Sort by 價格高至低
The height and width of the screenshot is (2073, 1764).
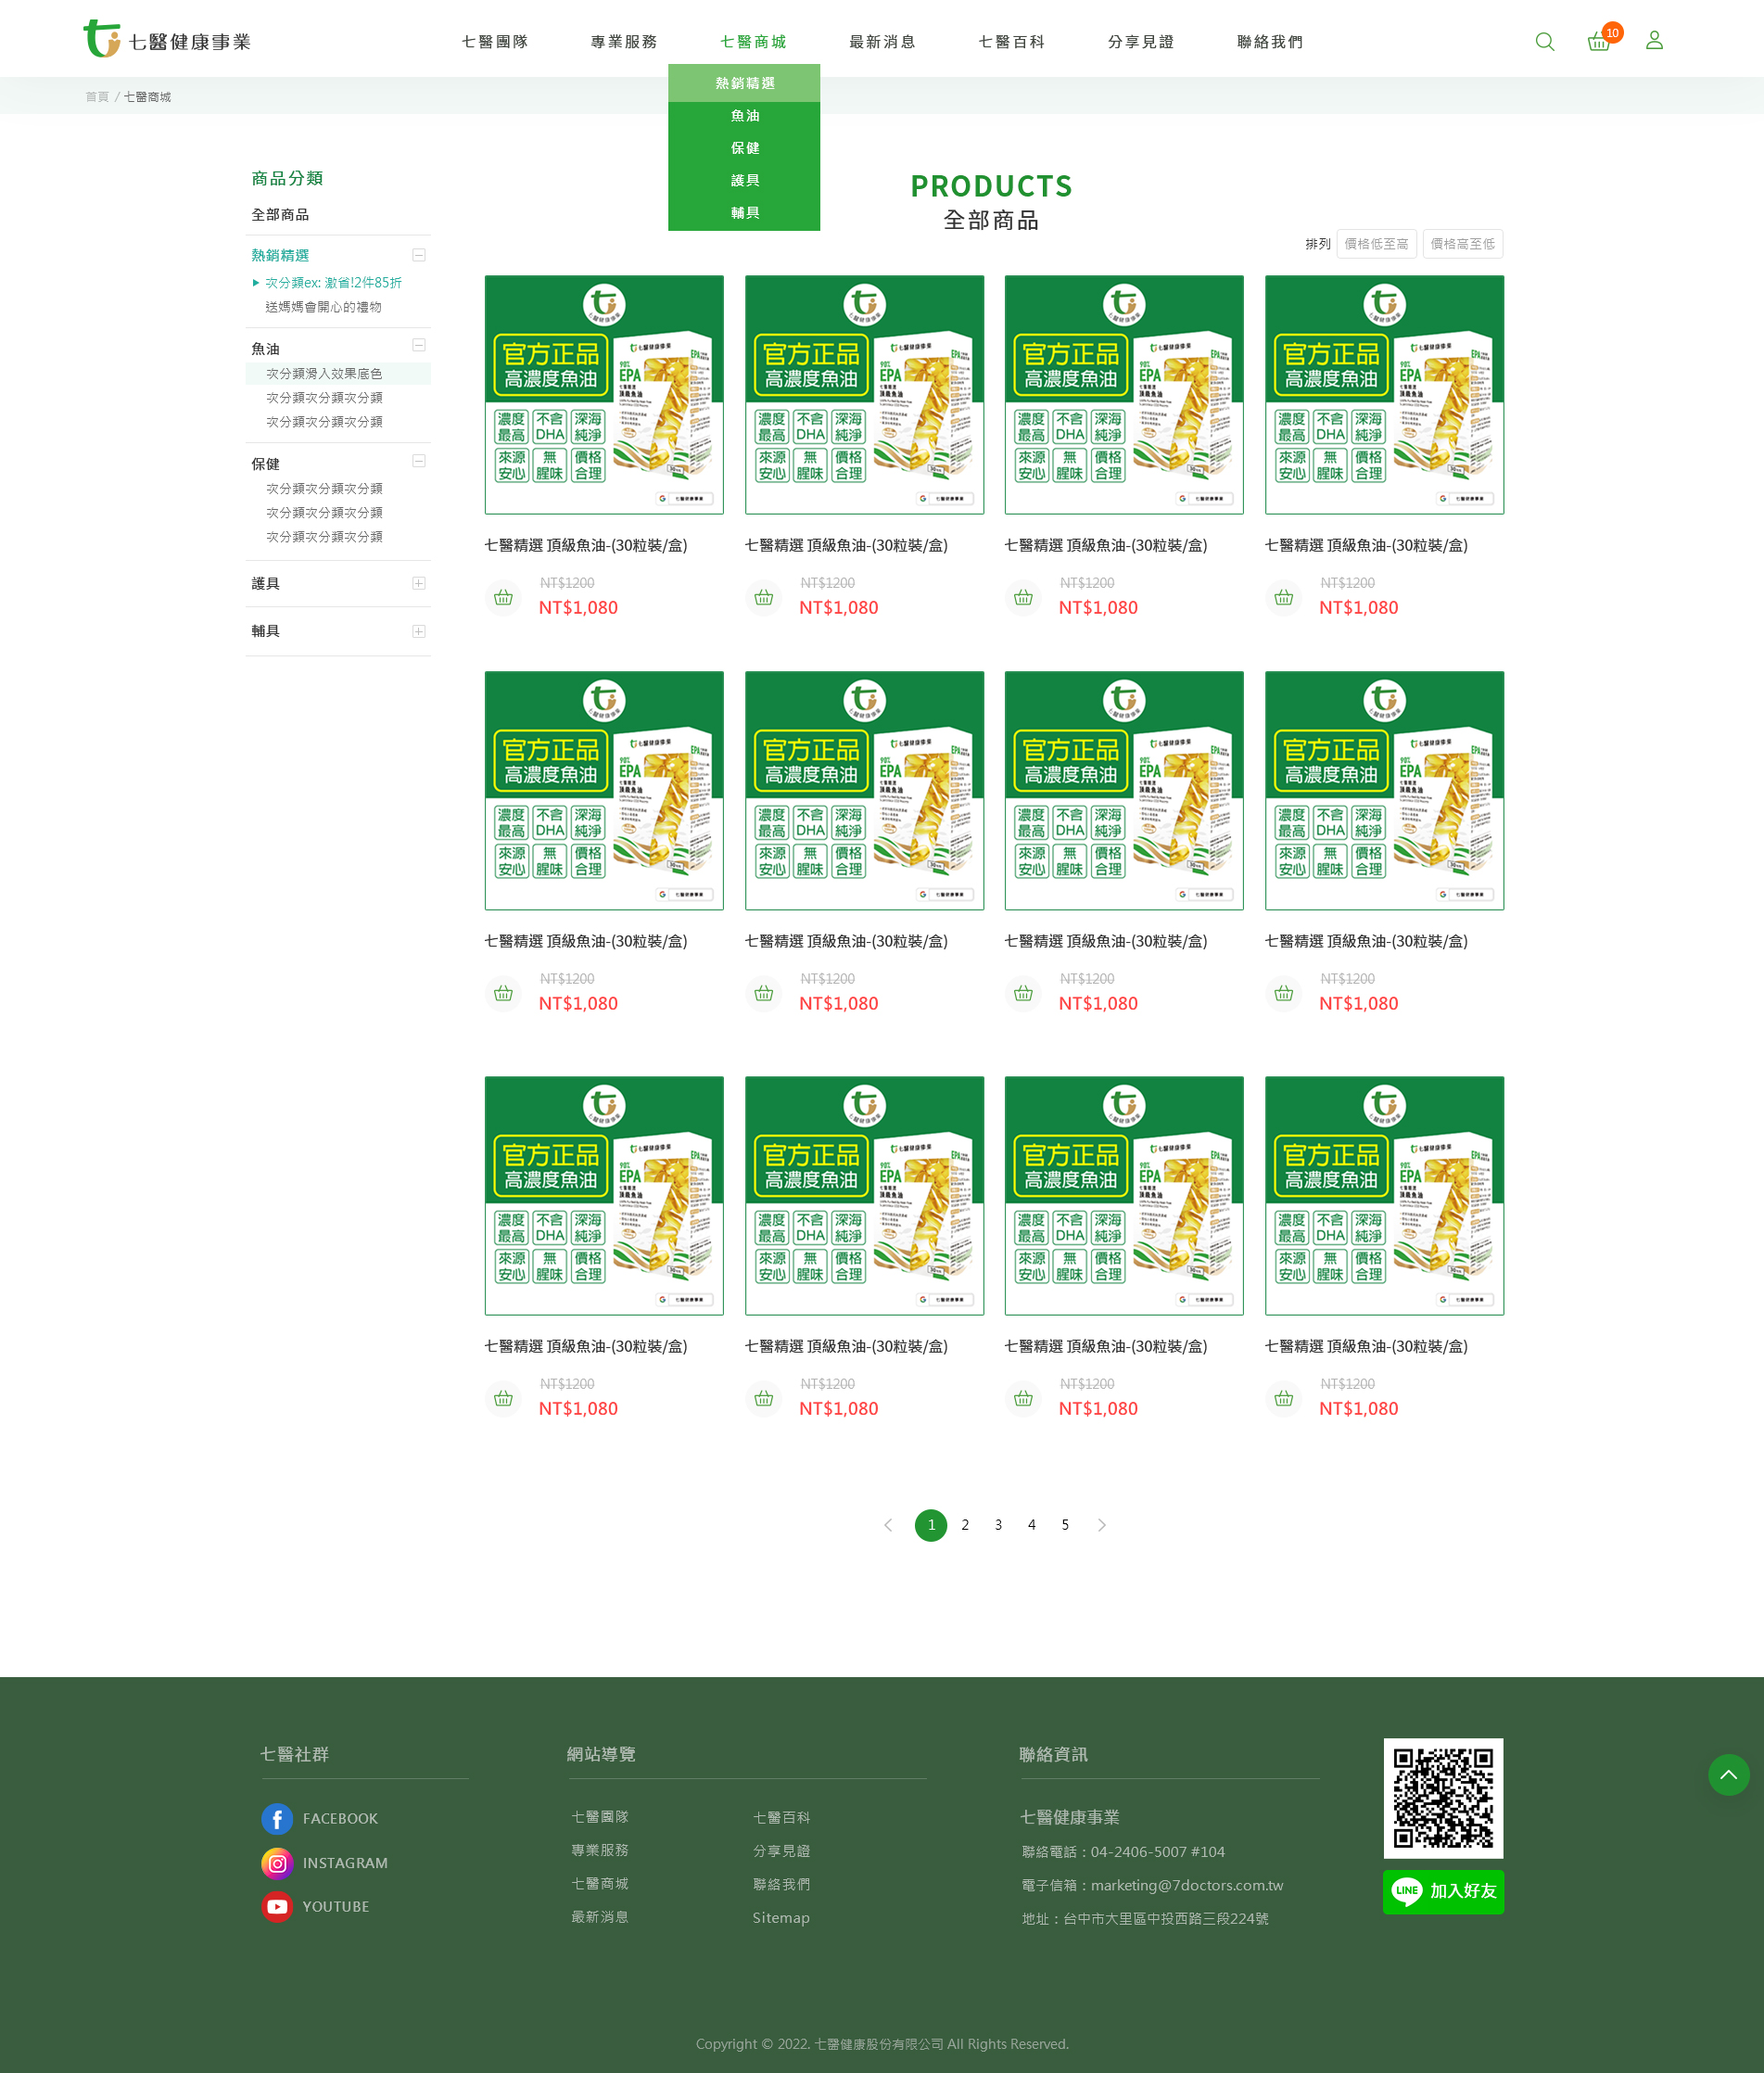pyautogui.click(x=1462, y=244)
